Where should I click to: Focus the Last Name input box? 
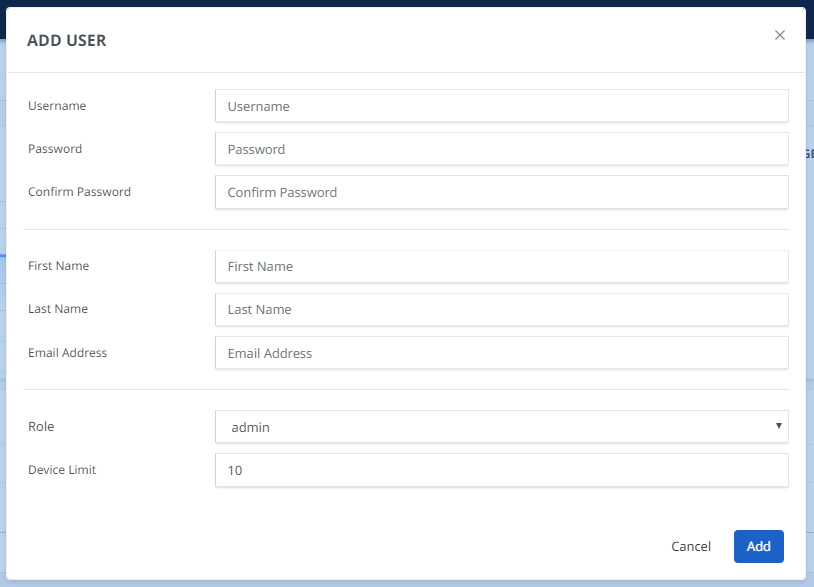coord(501,310)
